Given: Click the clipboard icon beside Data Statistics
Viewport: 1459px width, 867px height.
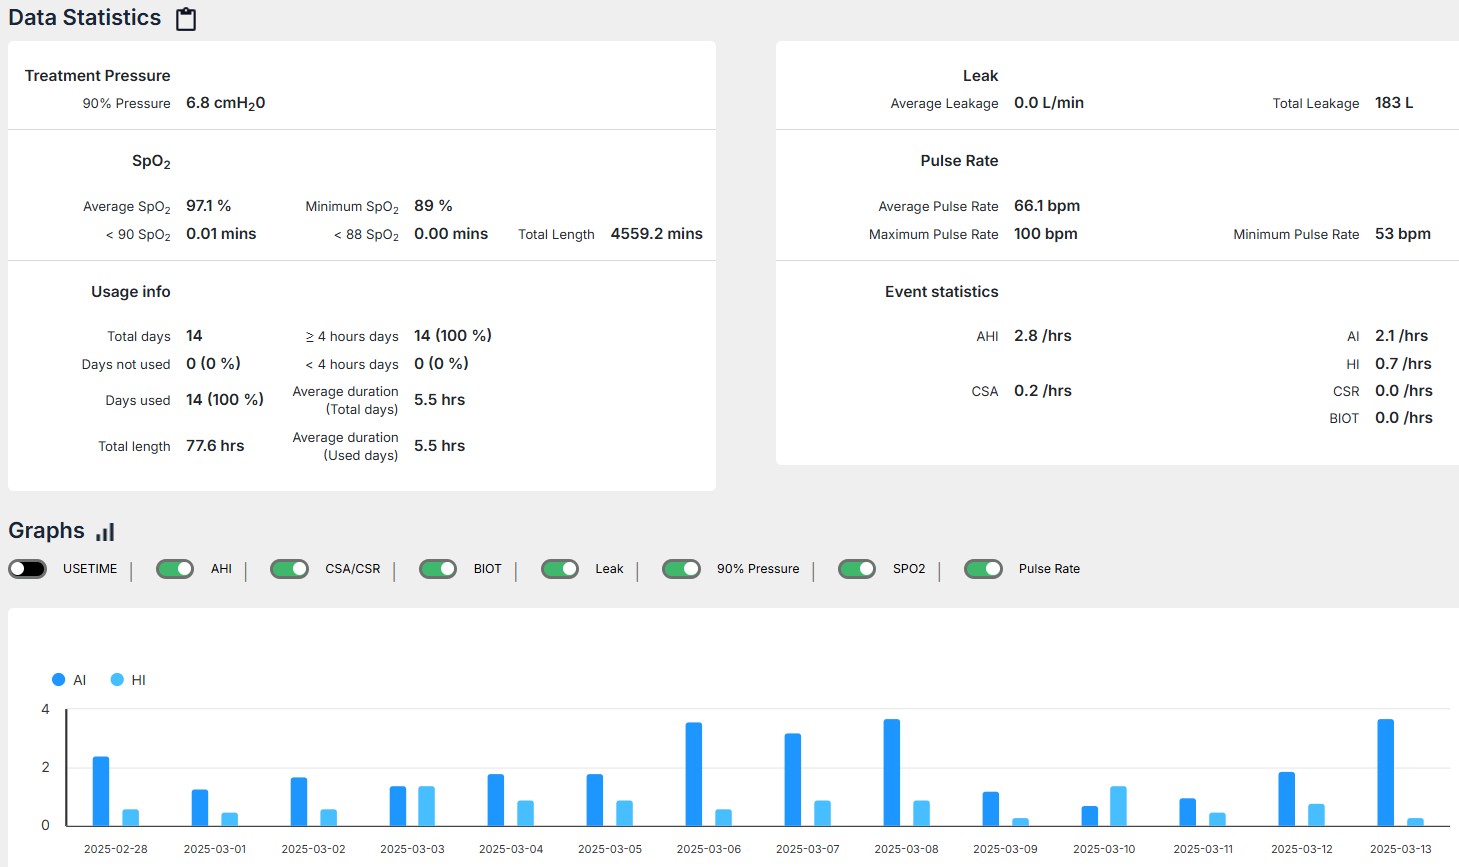Looking at the screenshot, I should click(x=186, y=19).
